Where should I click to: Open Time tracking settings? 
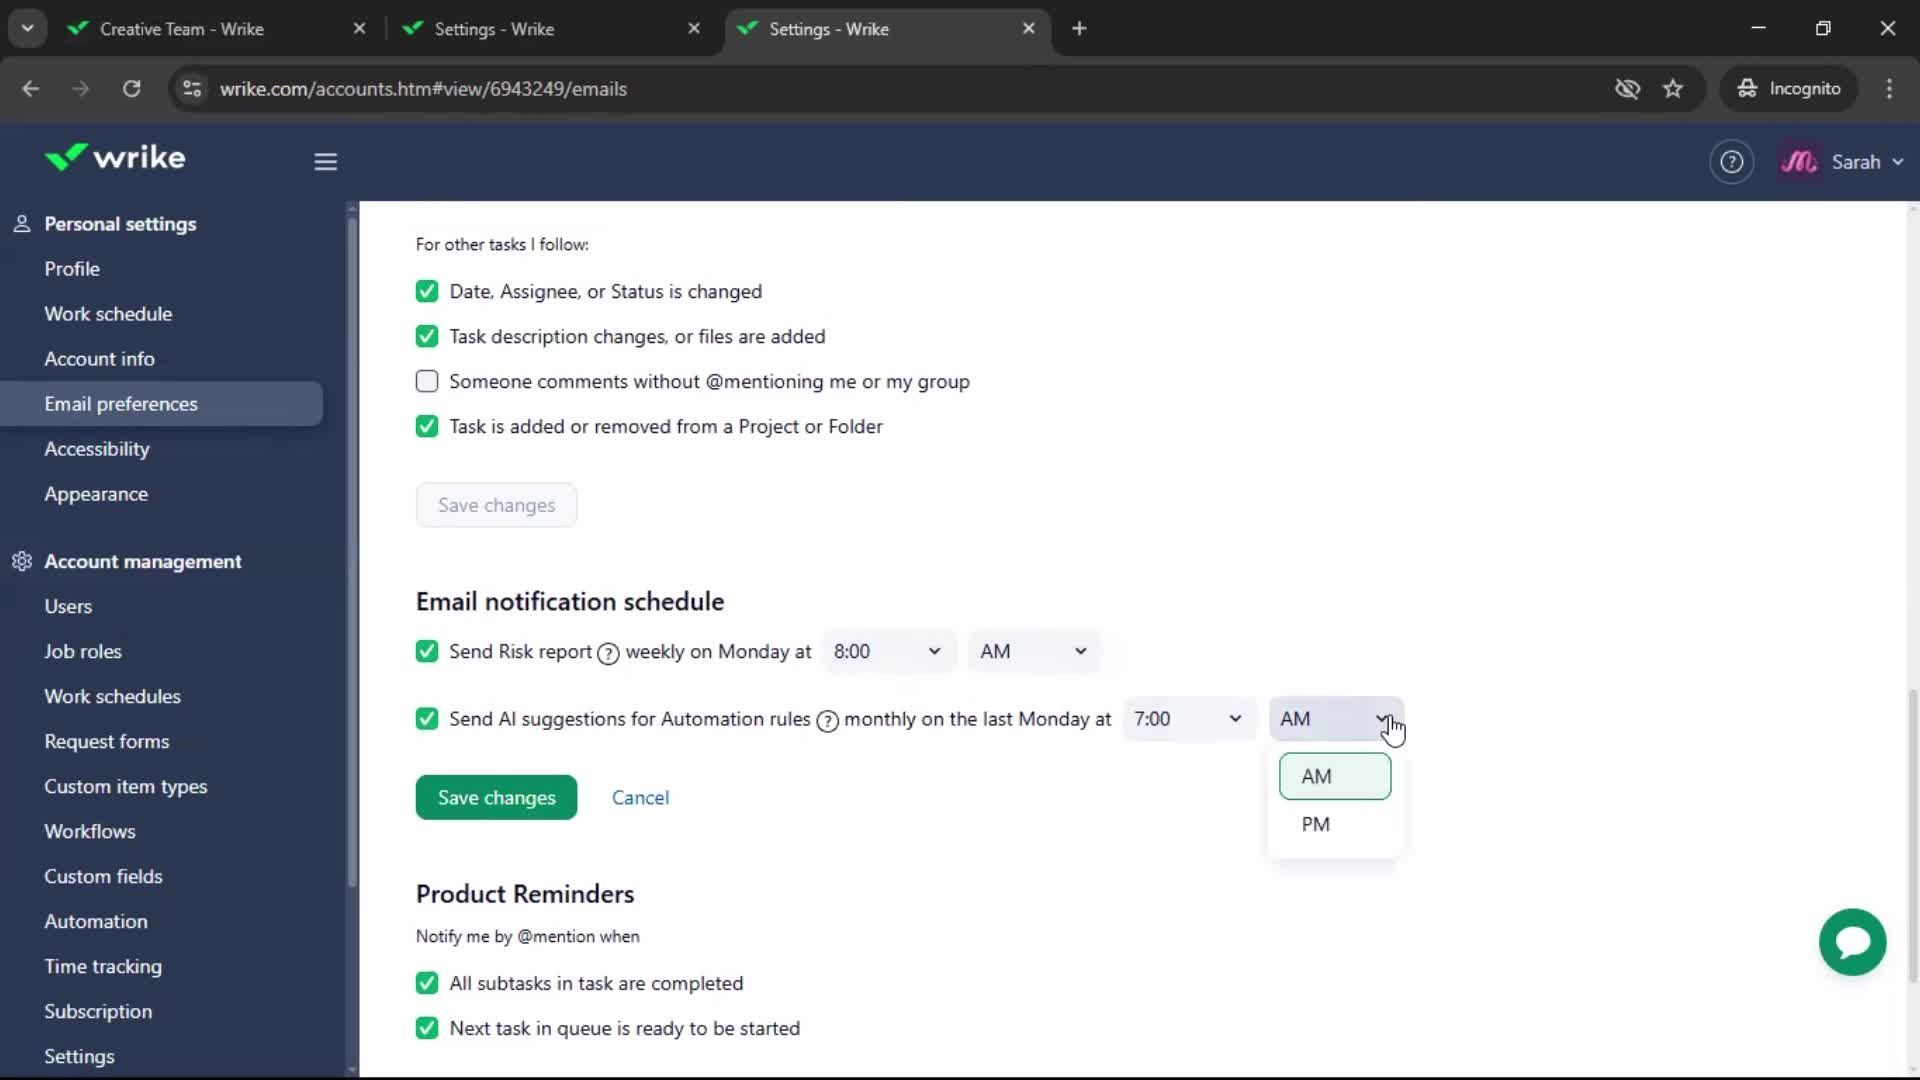(103, 966)
